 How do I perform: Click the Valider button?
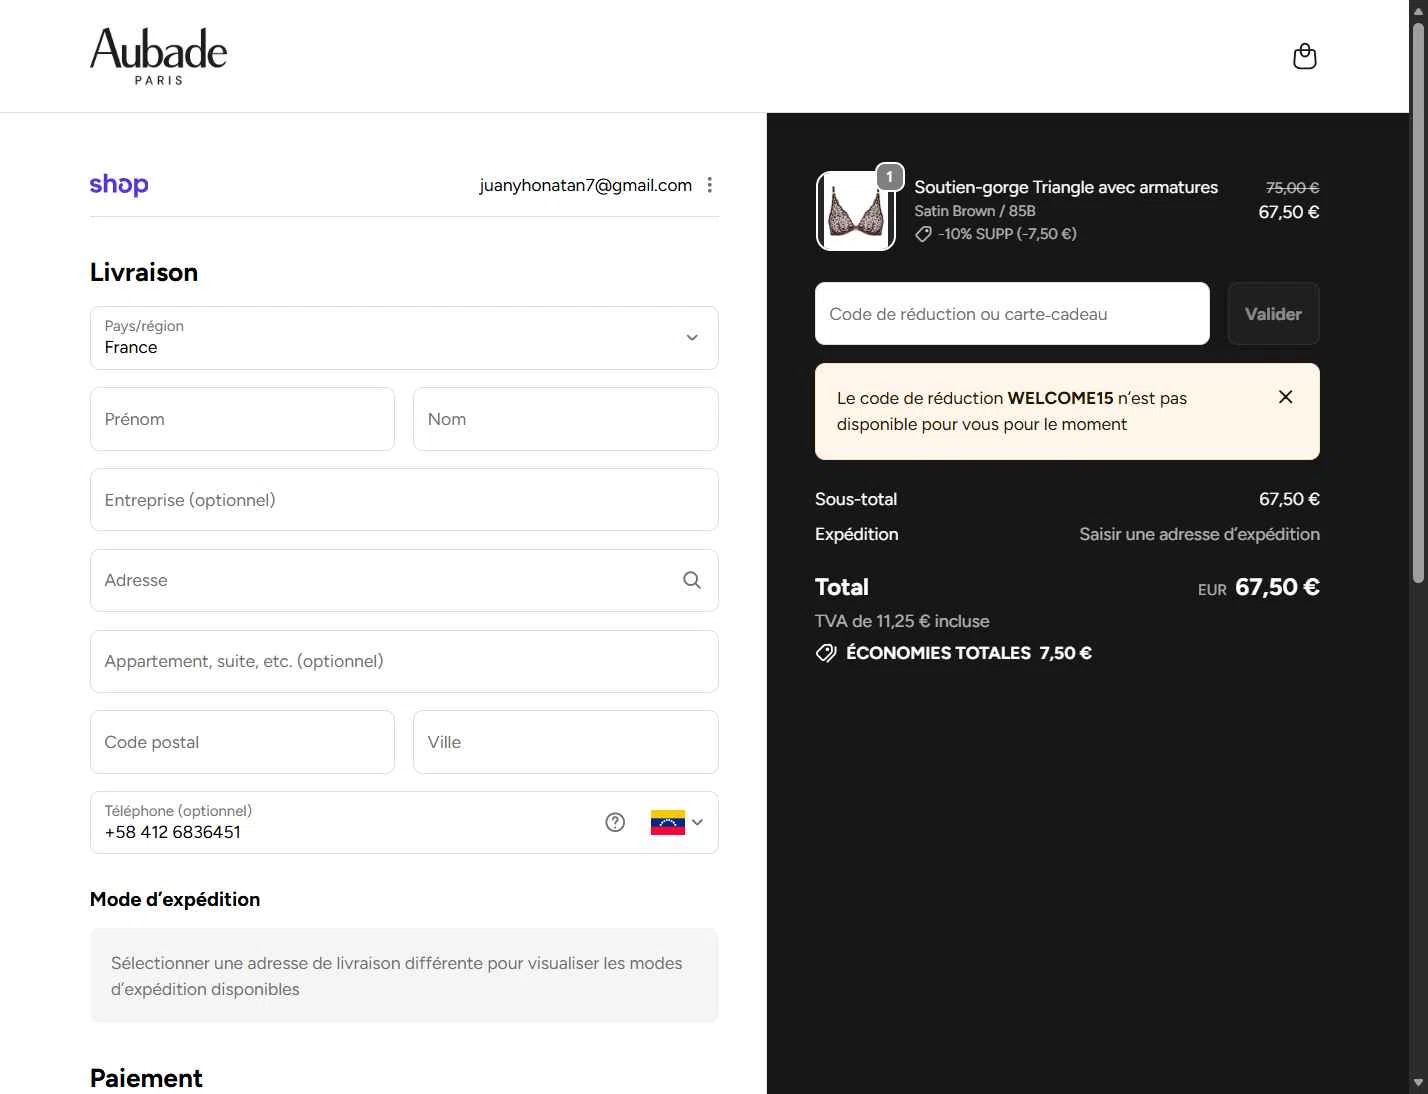[1273, 314]
